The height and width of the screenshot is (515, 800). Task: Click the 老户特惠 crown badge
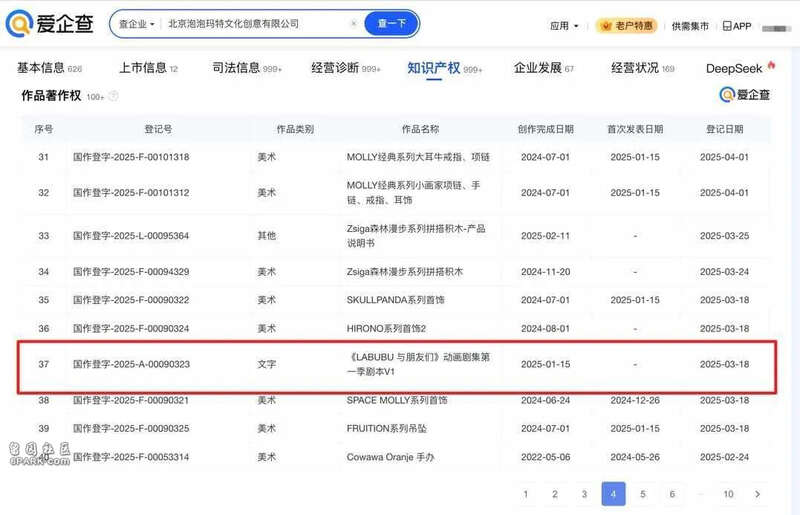pos(625,26)
